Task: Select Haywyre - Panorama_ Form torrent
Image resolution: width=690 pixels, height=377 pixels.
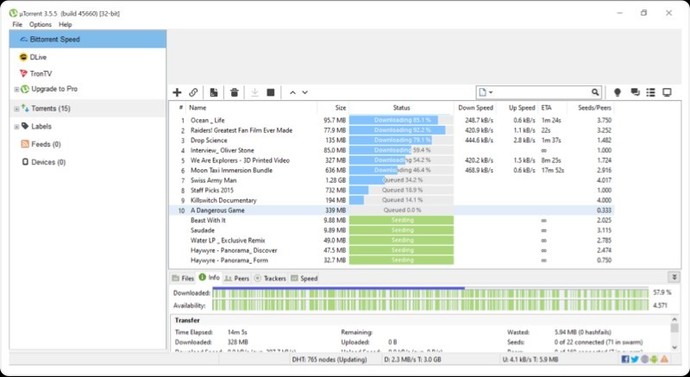Action: click(392, 260)
